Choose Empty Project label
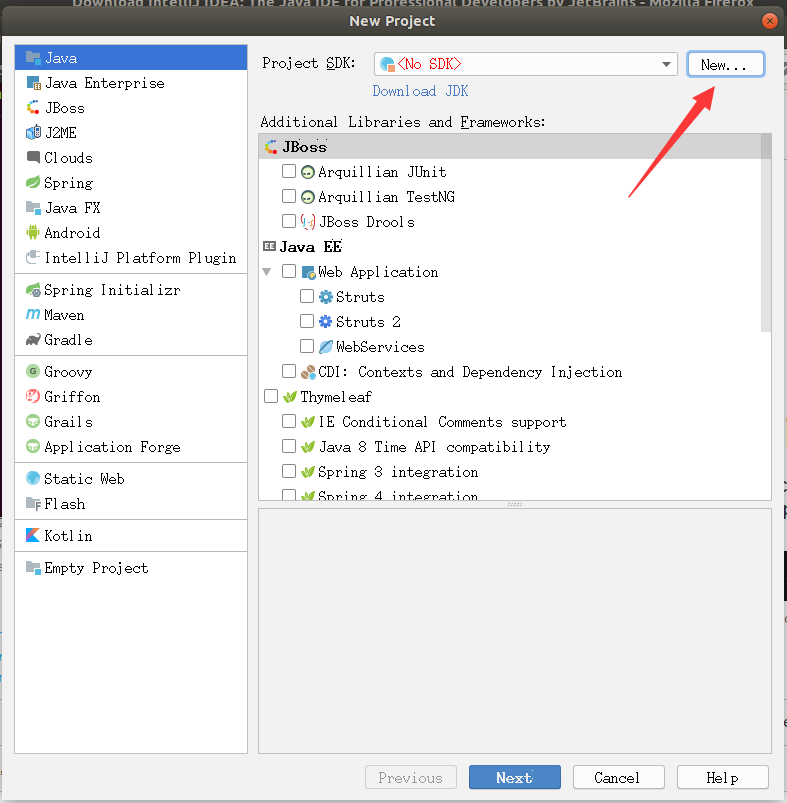787x803 pixels. tap(96, 568)
